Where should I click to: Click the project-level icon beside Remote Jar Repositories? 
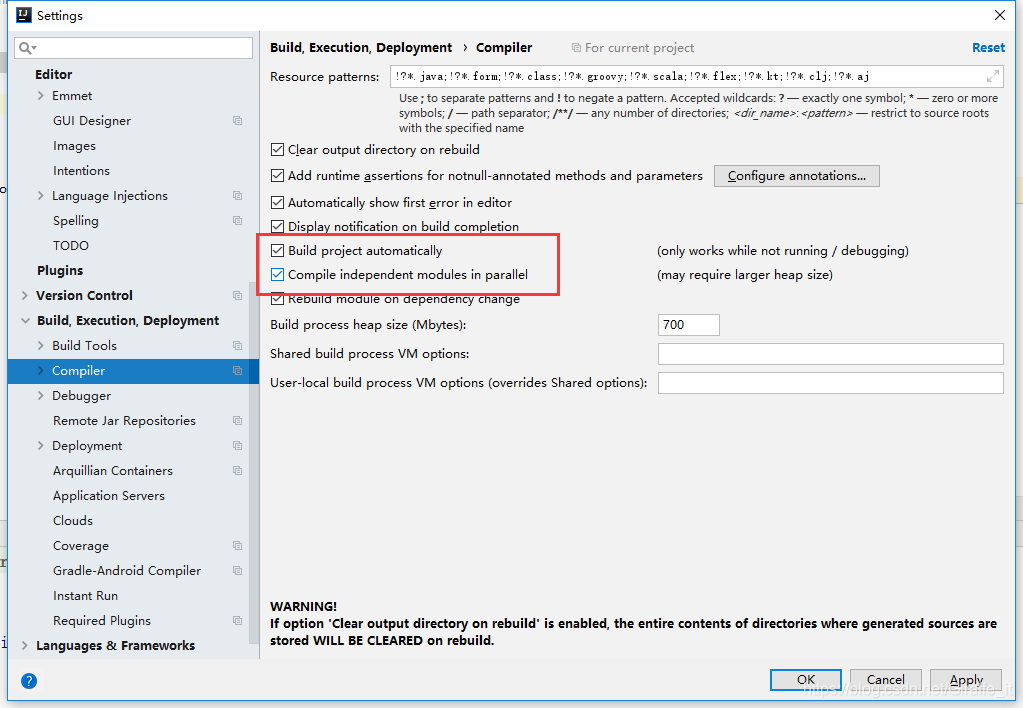[237, 421]
